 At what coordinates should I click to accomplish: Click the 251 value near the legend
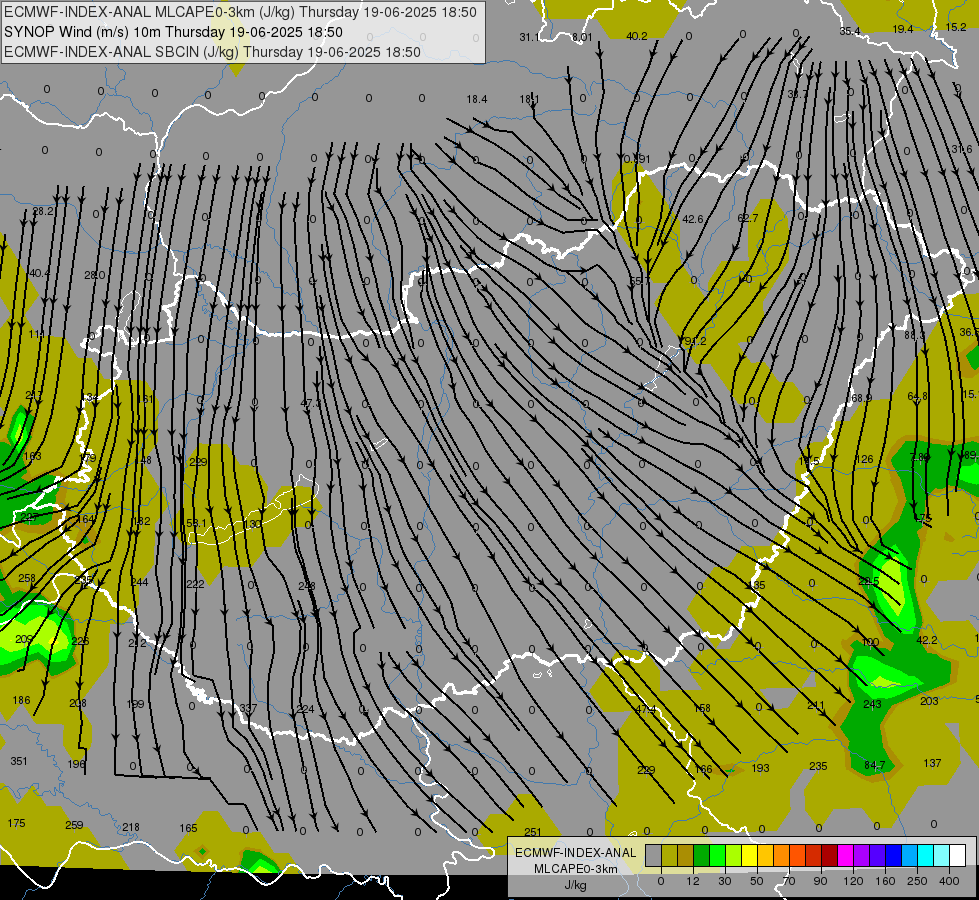(x=533, y=831)
